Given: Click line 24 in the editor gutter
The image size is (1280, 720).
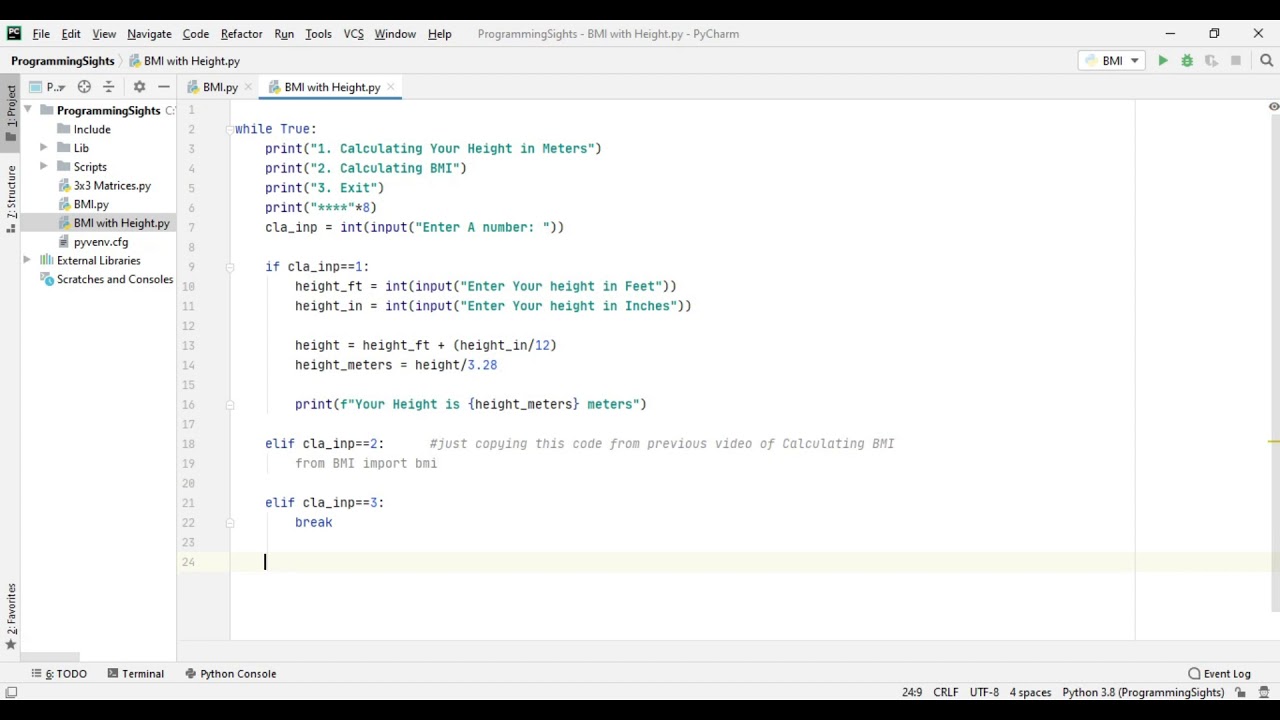Looking at the screenshot, I should (188, 562).
